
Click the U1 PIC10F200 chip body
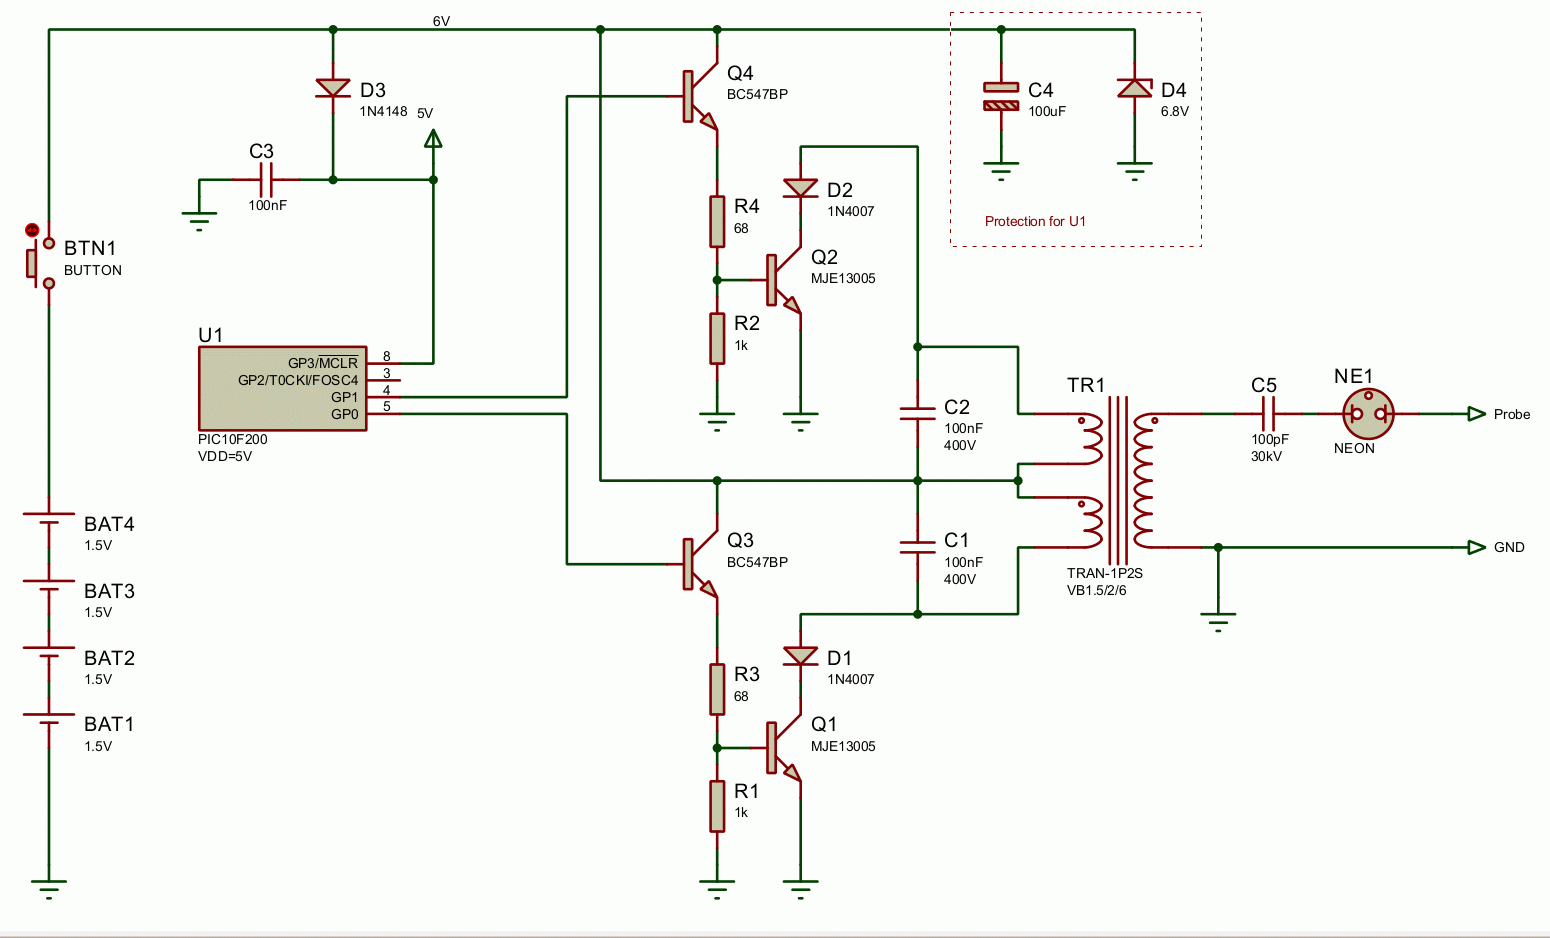(x=283, y=389)
